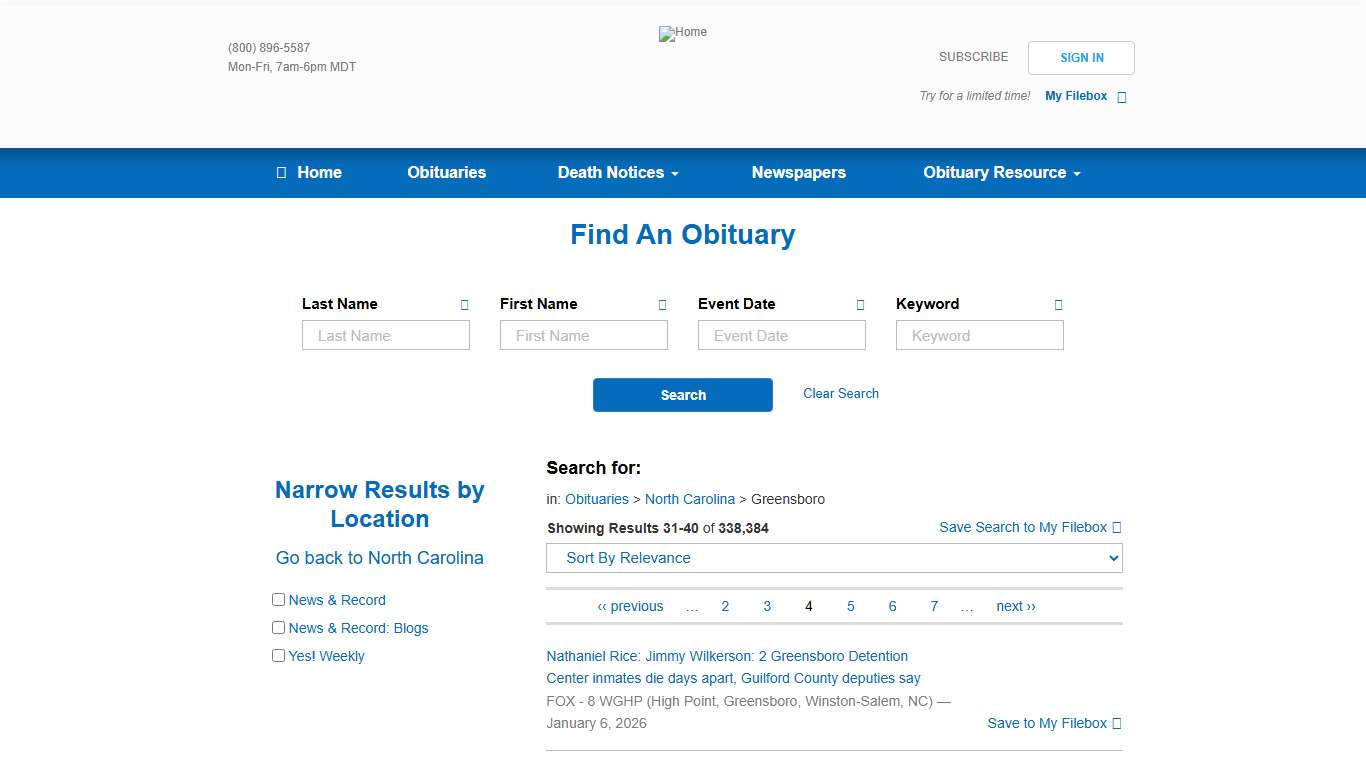Select Obituaries in the navigation bar
The width and height of the screenshot is (1366, 768).
[446, 172]
